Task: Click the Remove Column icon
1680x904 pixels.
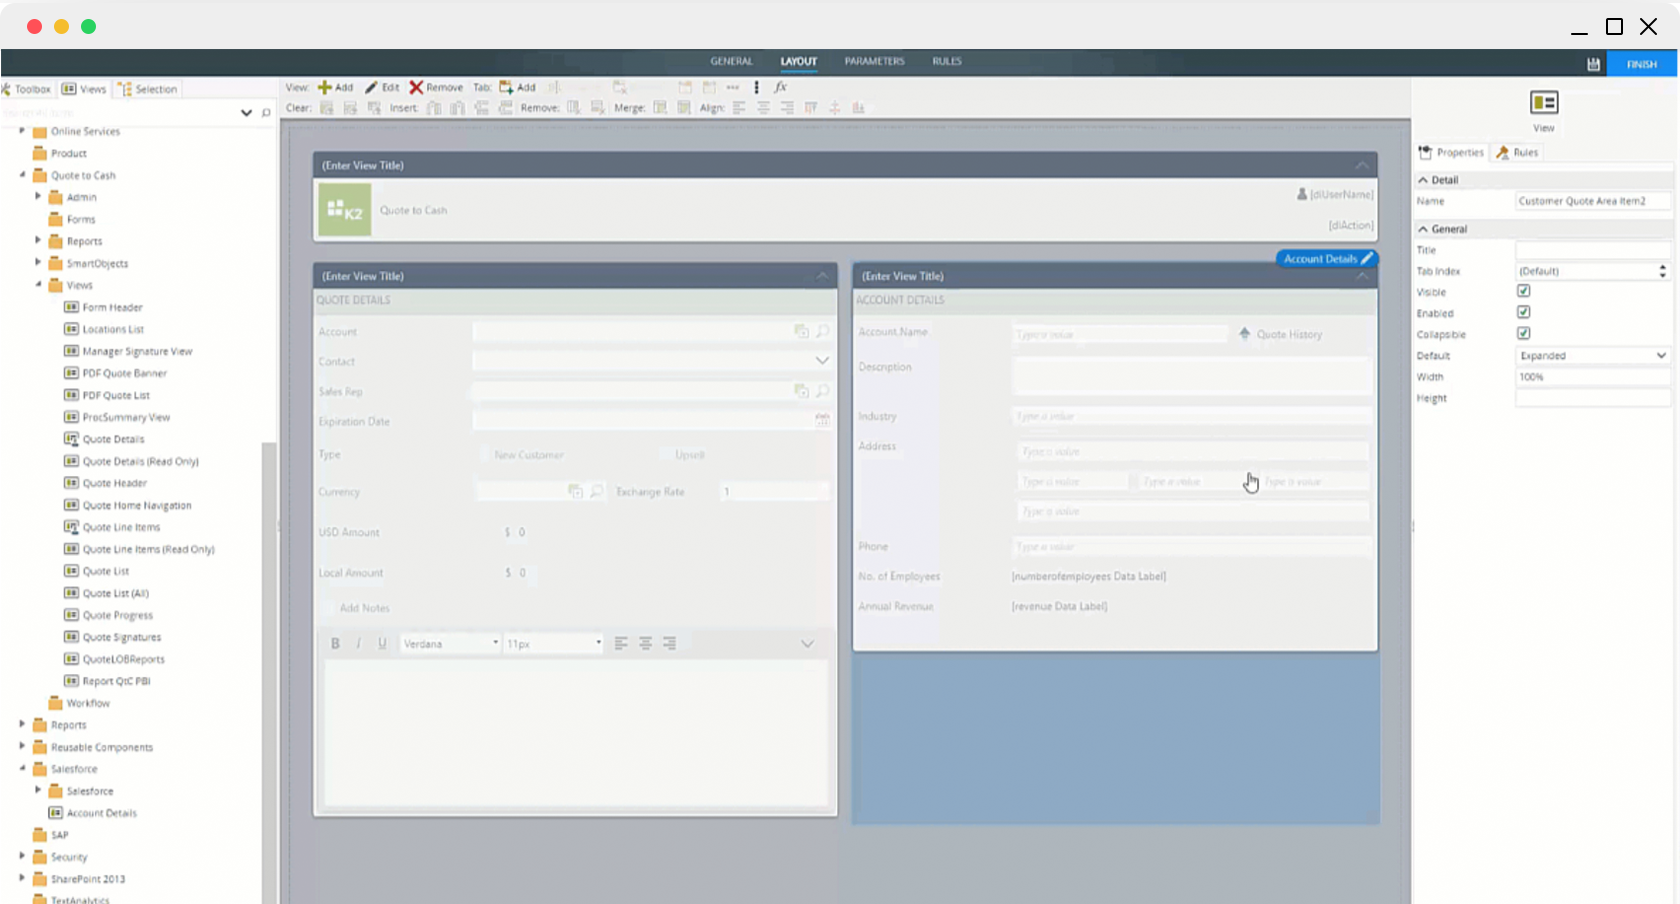Action: 574,108
